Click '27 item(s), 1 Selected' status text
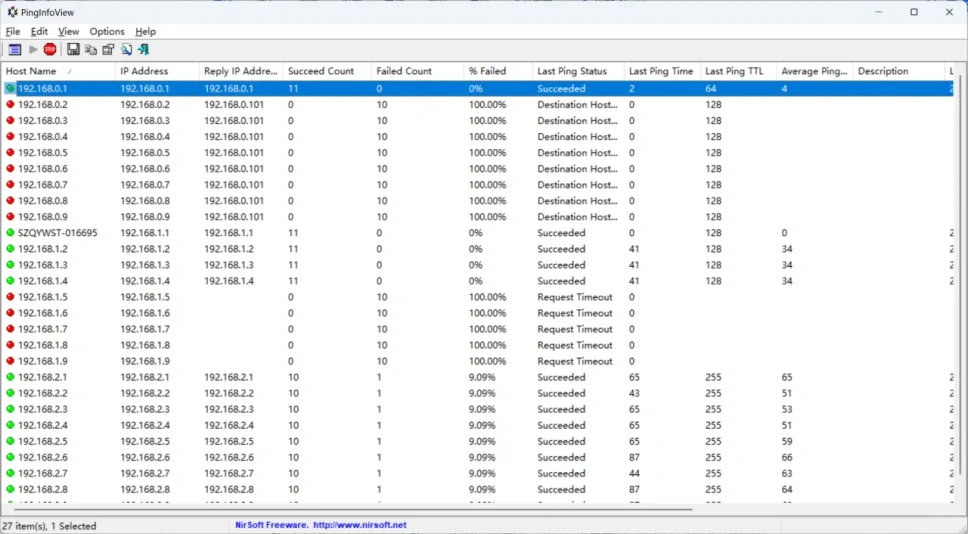This screenshot has height=534, width=968. (49, 526)
